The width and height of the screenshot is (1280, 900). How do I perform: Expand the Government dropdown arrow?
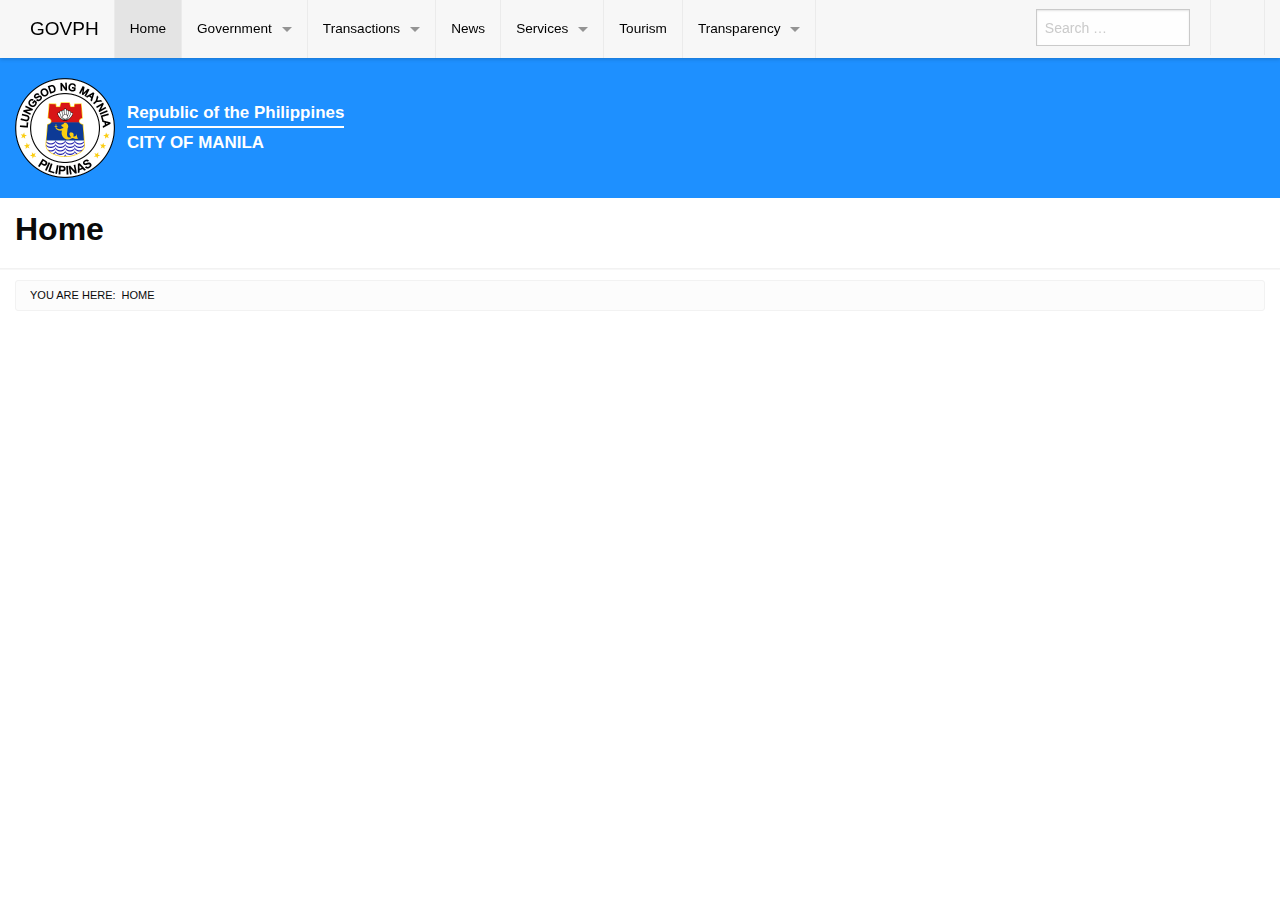(287, 29)
